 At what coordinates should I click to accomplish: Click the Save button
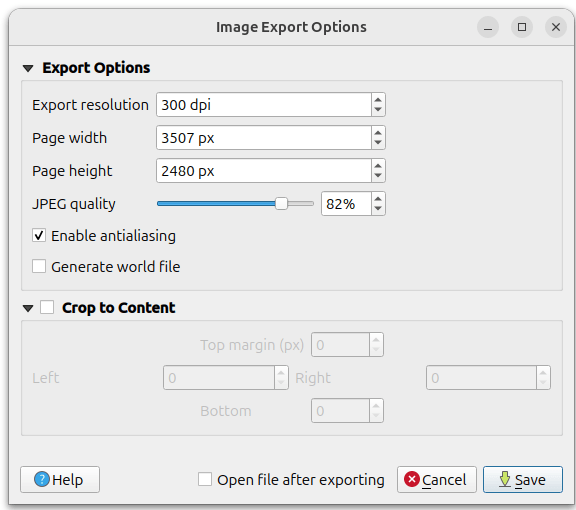coord(523,479)
